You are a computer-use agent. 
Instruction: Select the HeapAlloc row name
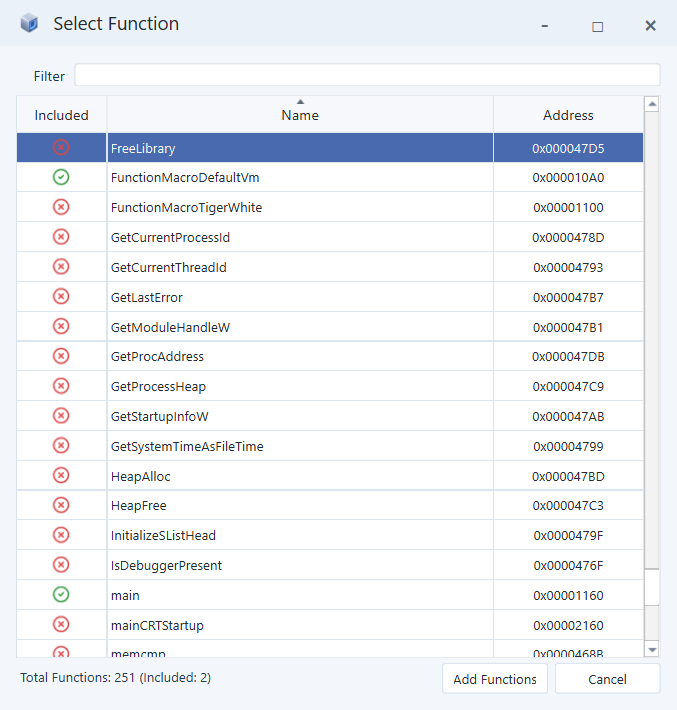coord(140,476)
